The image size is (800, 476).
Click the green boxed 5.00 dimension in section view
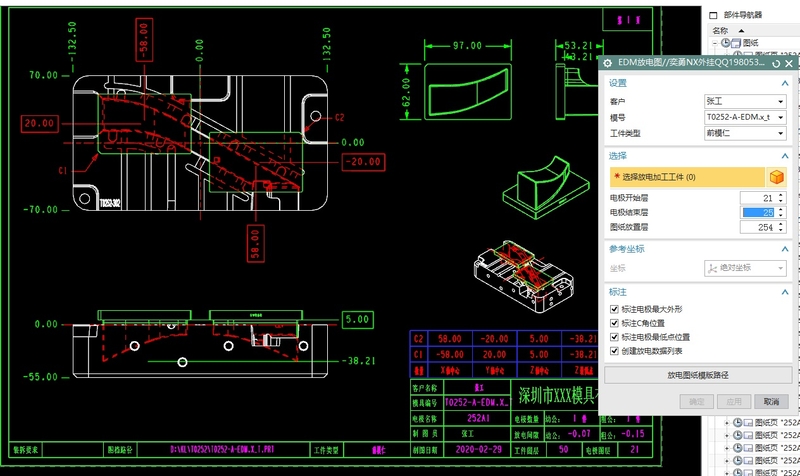(x=357, y=319)
